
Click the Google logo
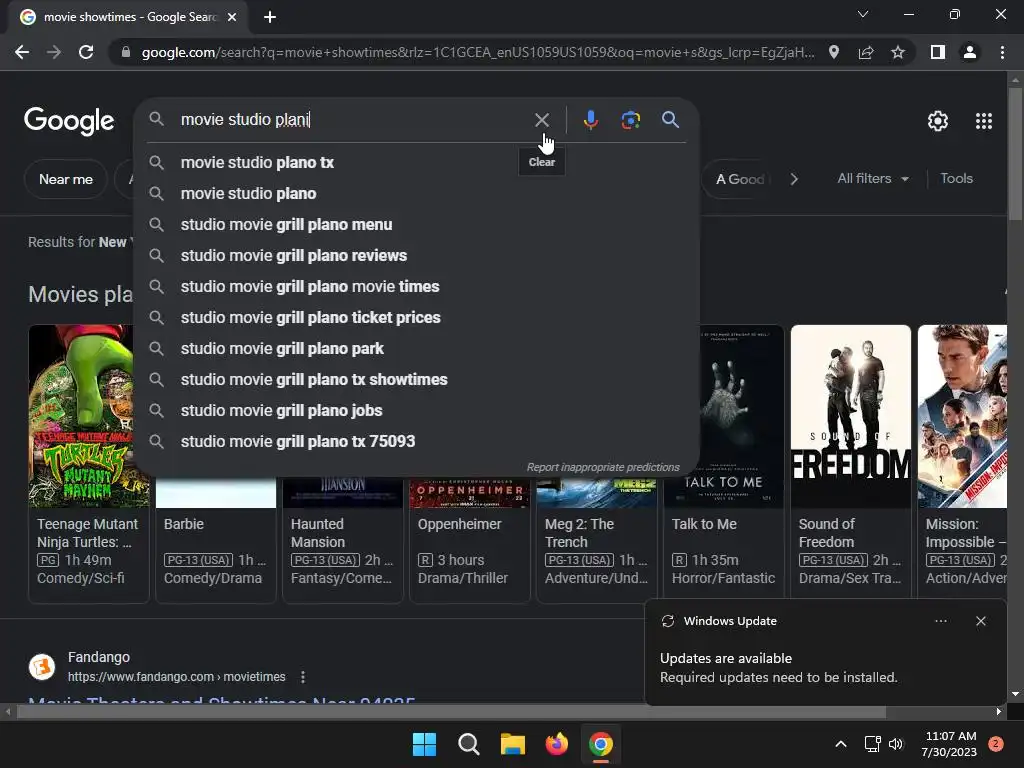click(x=69, y=121)
